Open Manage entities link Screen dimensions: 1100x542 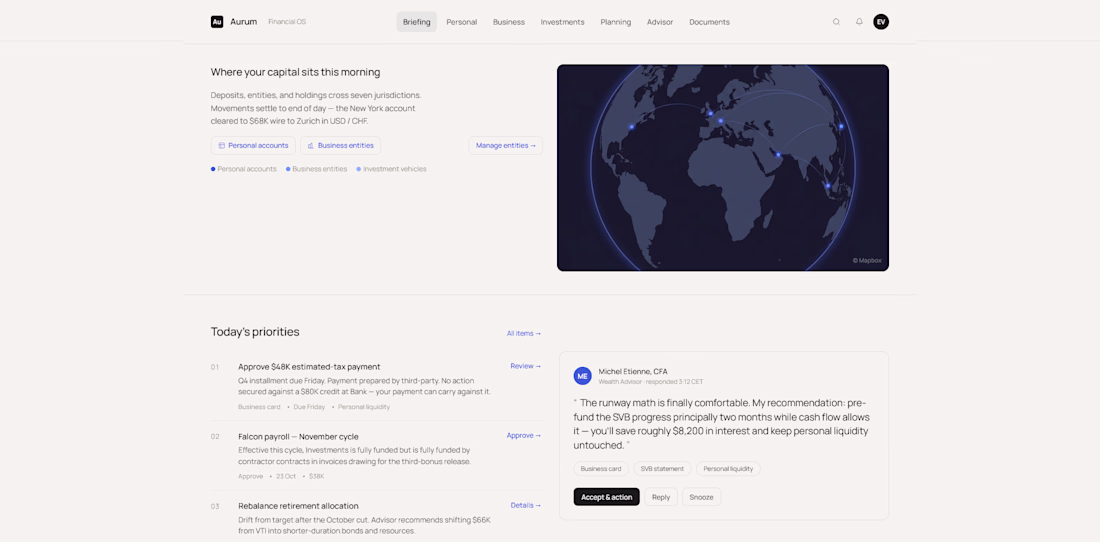[x=505, y=145]
